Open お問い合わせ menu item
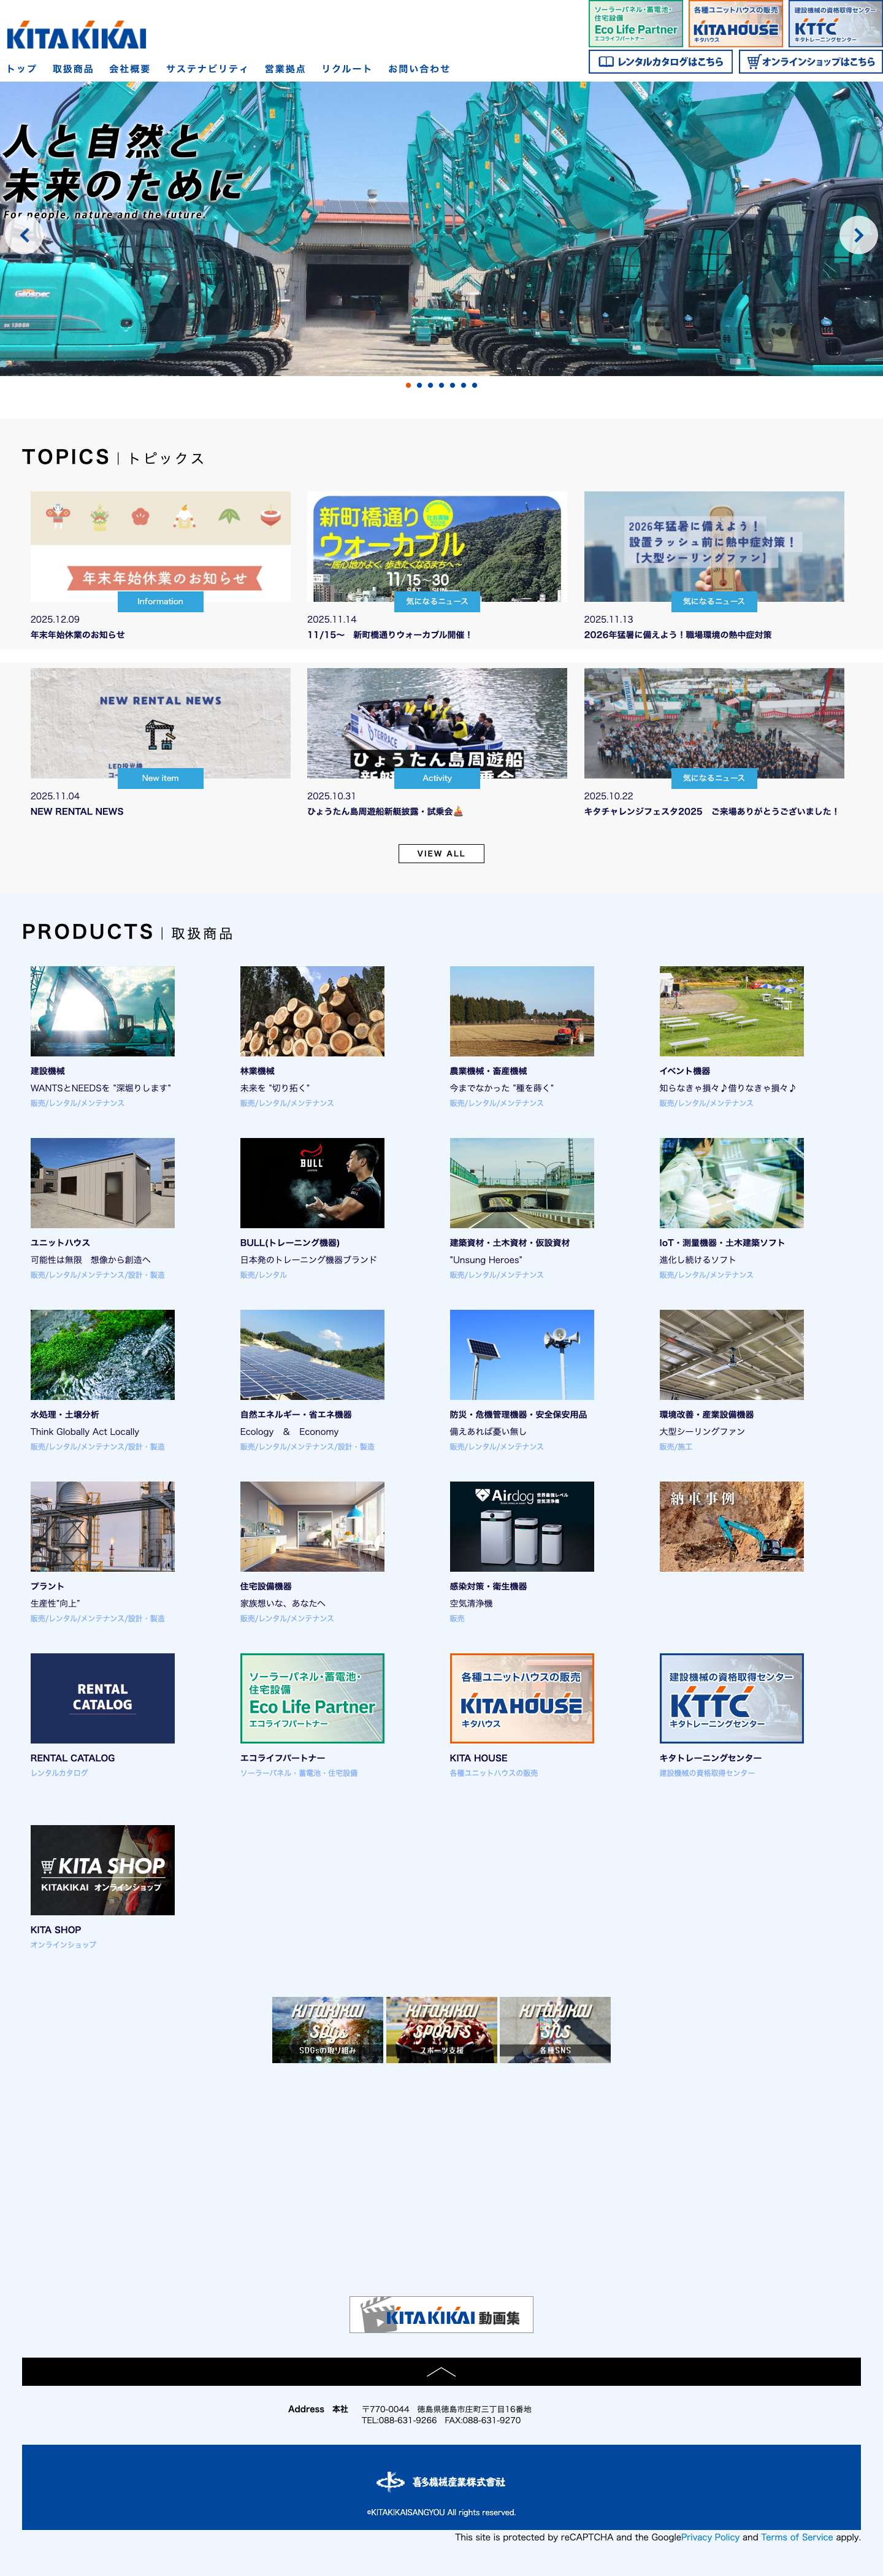Viewport: 883px width, 2576px height. click(x=419, y=69)
